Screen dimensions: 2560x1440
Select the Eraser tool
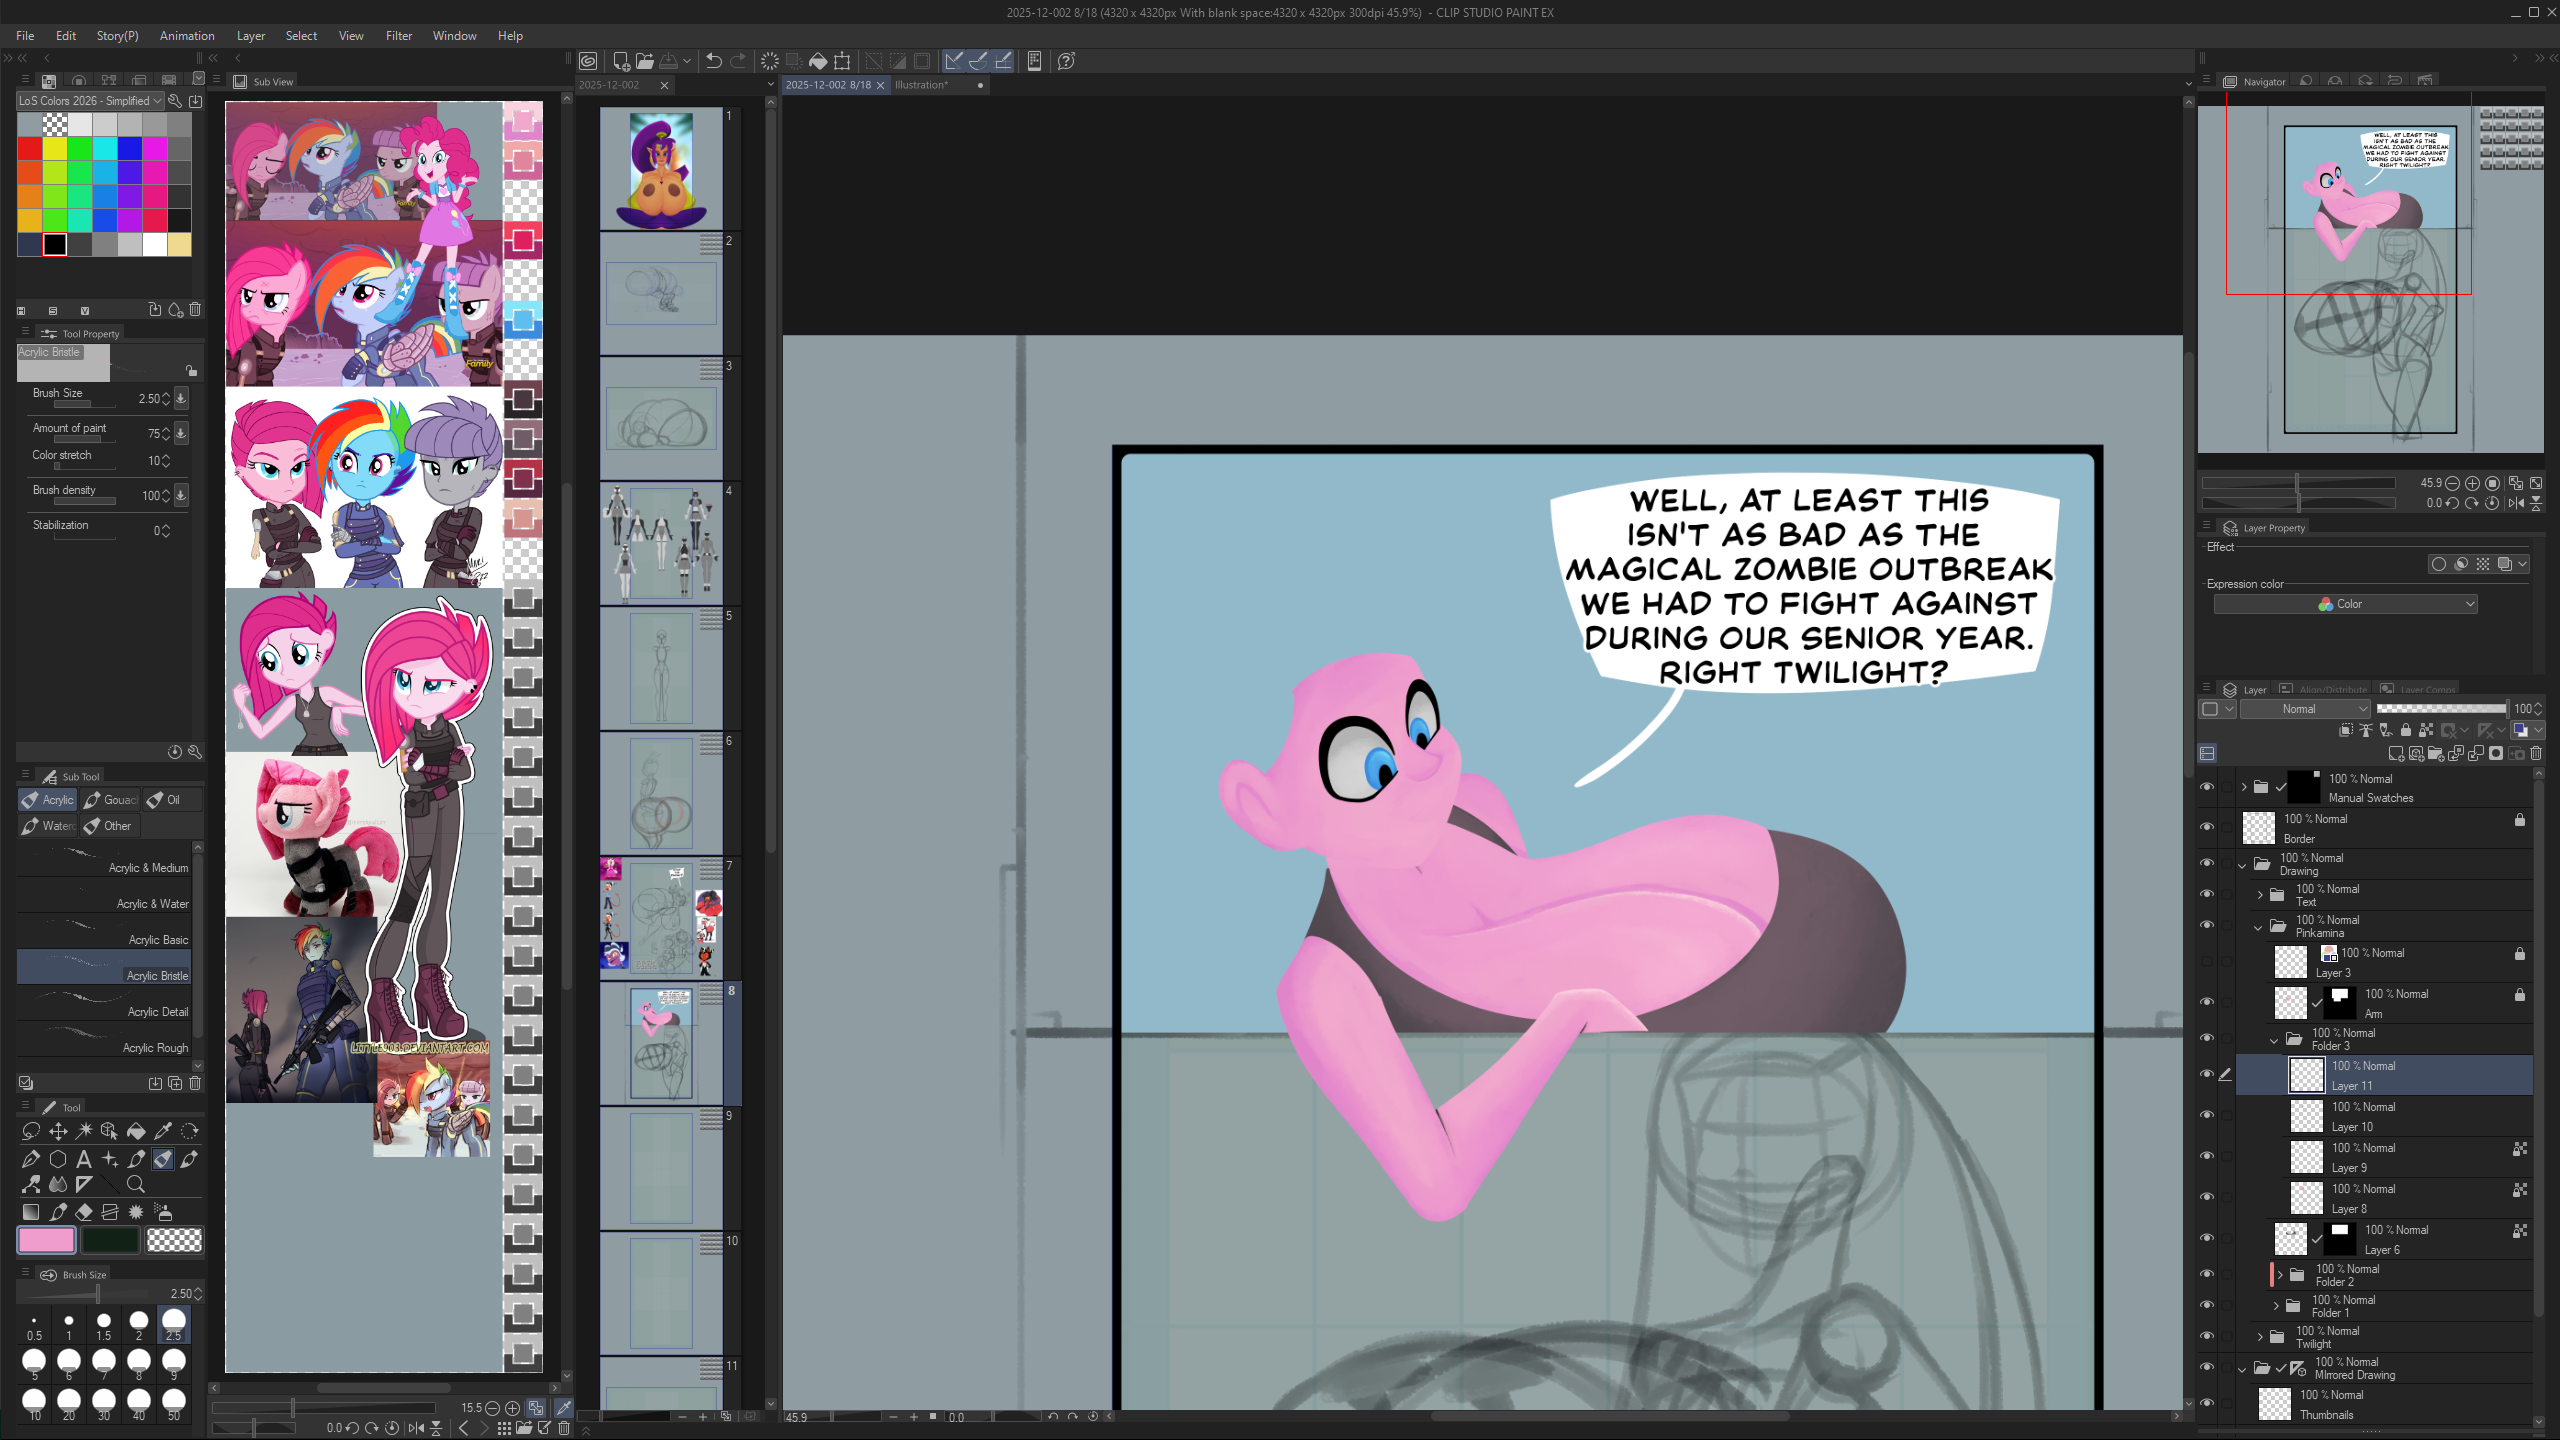[84, 1212]
